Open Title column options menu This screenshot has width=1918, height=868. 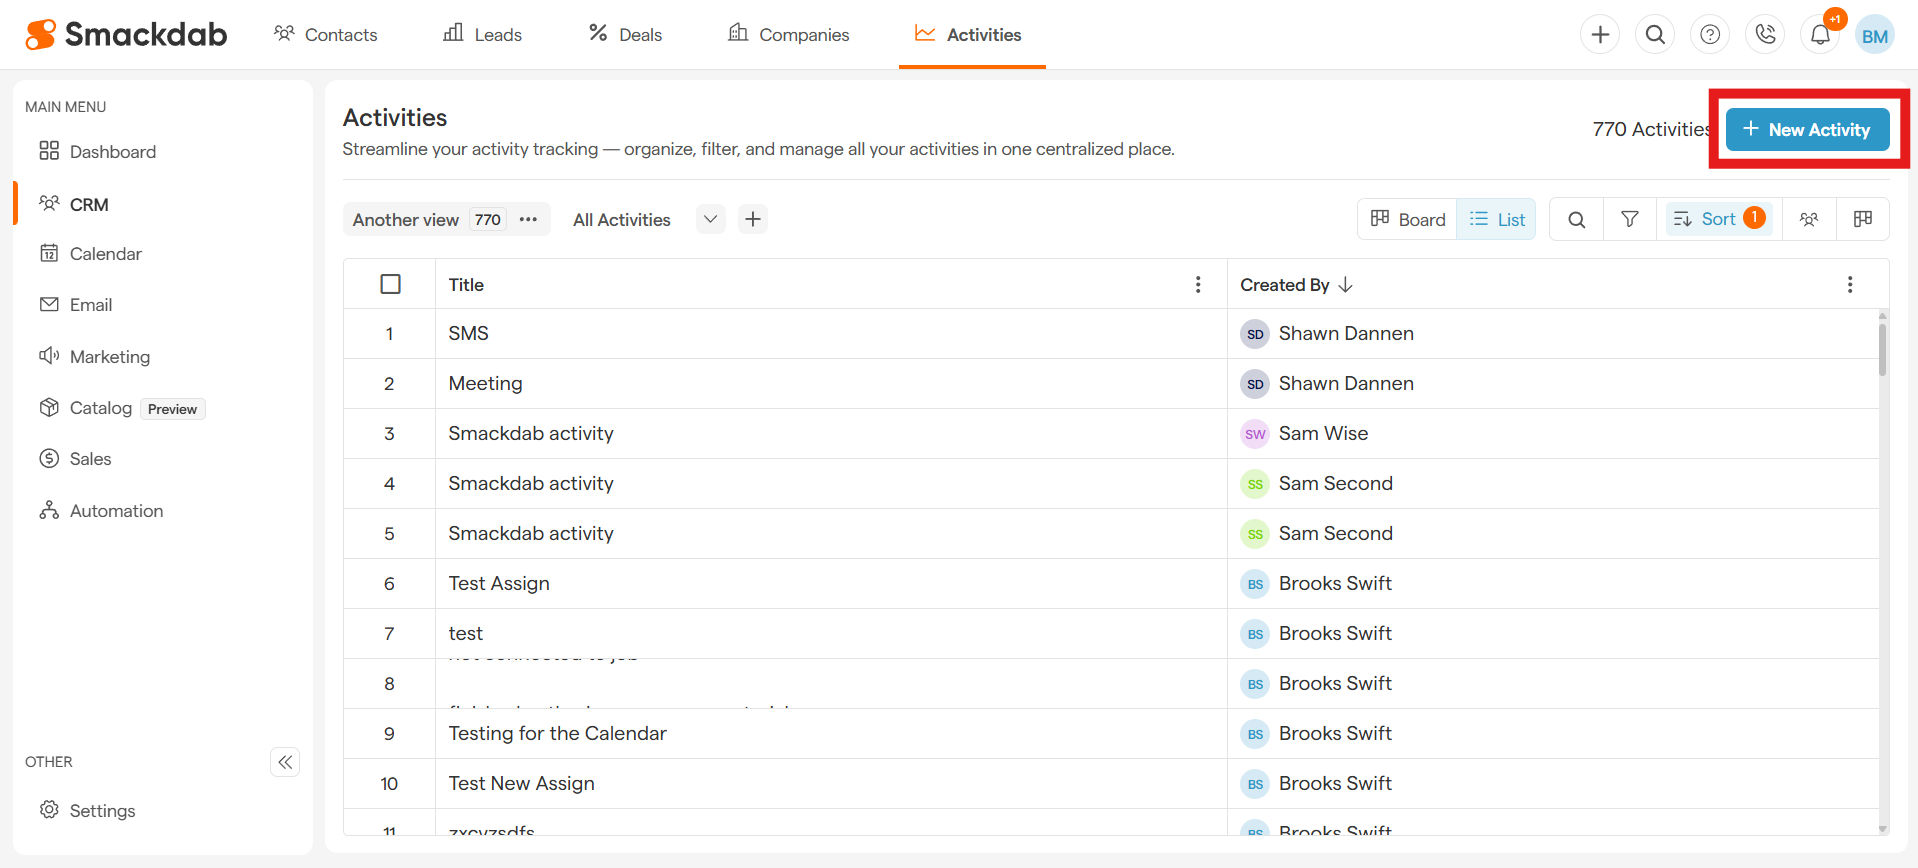click(1197, 284)
